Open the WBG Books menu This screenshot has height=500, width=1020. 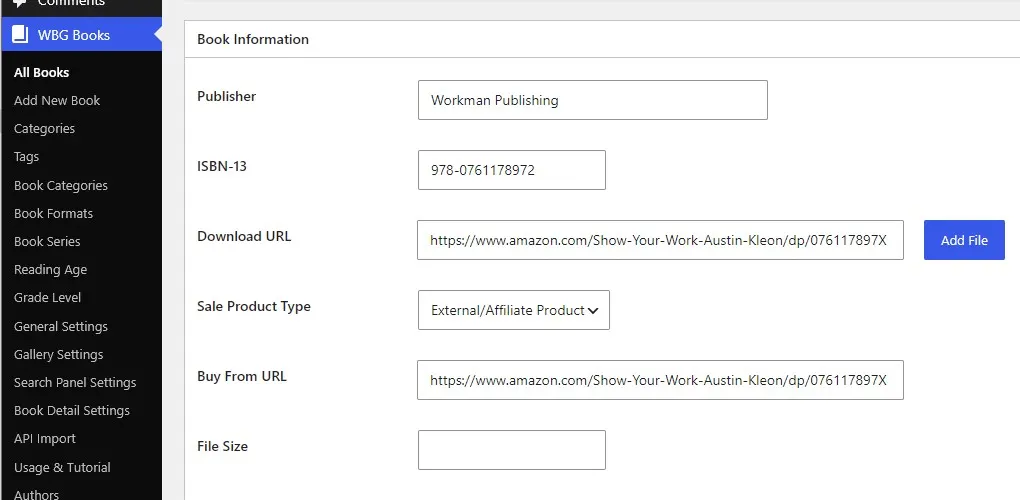pos(81,35)
